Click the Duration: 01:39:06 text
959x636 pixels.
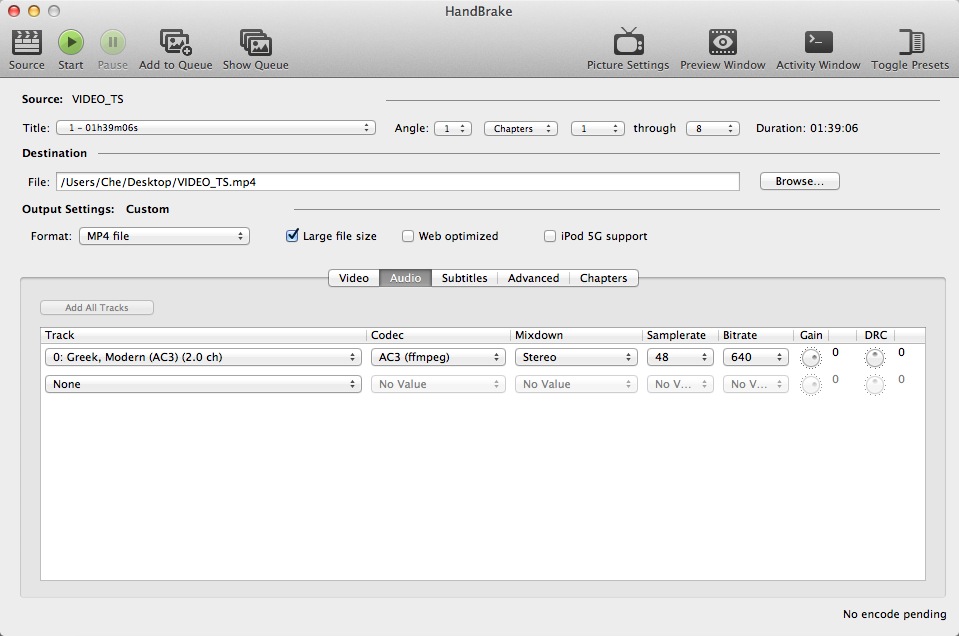pos(807,128)
